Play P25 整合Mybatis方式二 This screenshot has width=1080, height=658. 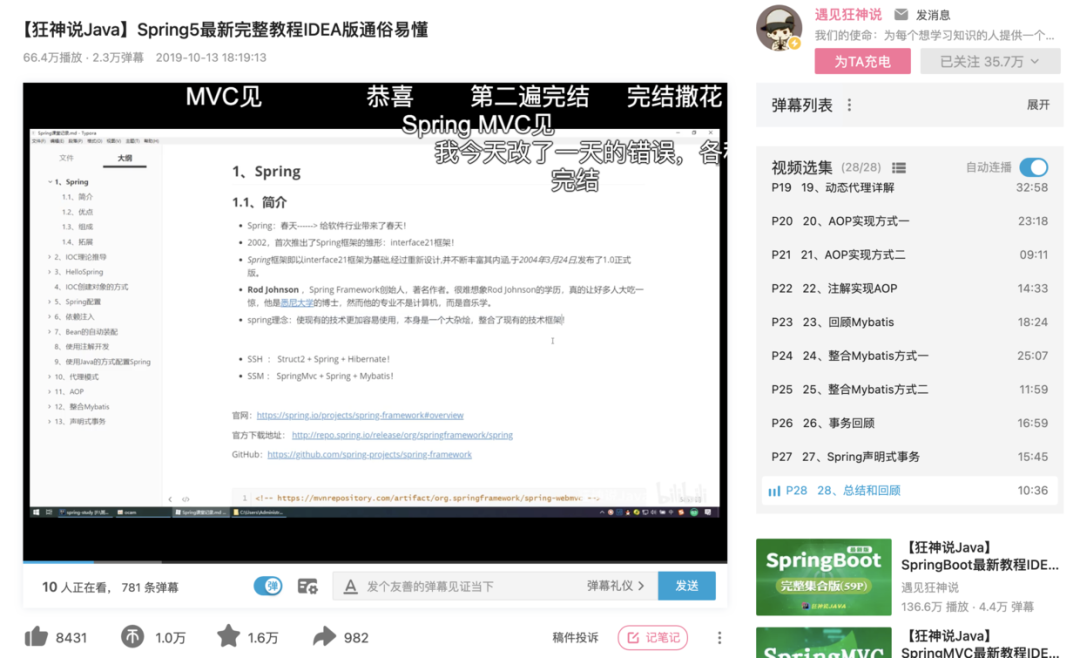909,390
